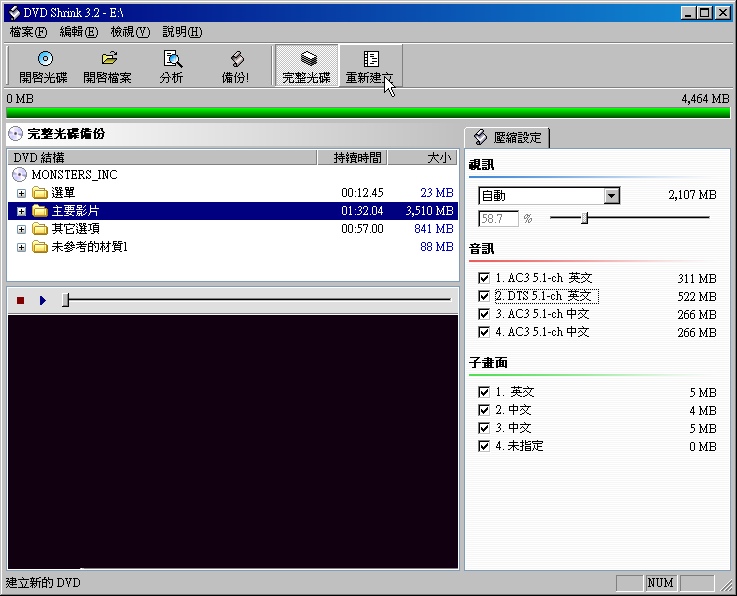Expand the 選單 tree node
Viewport: 737px width, 596px height.
coord(21,193)
